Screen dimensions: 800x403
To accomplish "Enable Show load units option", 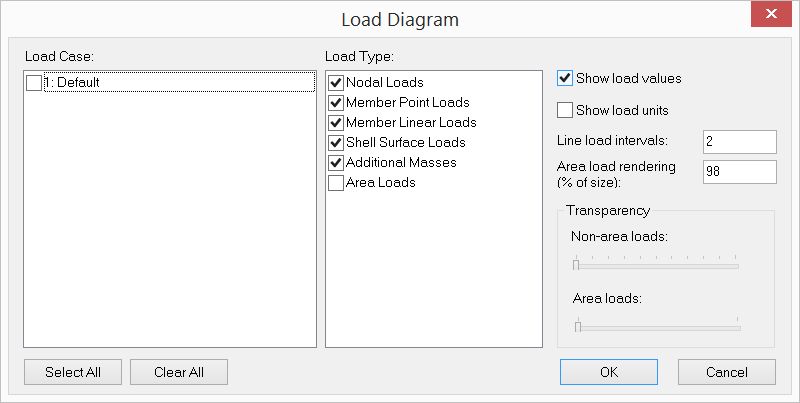I will pos(565,110).
